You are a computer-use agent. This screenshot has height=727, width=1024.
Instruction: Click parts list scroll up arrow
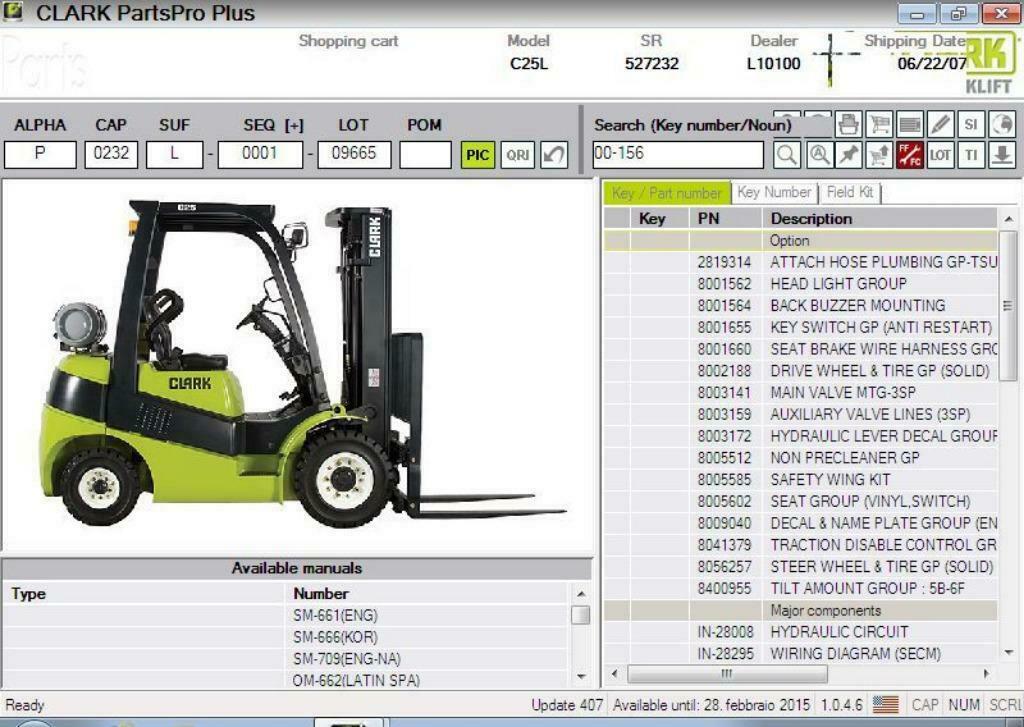pos(1009,219)
